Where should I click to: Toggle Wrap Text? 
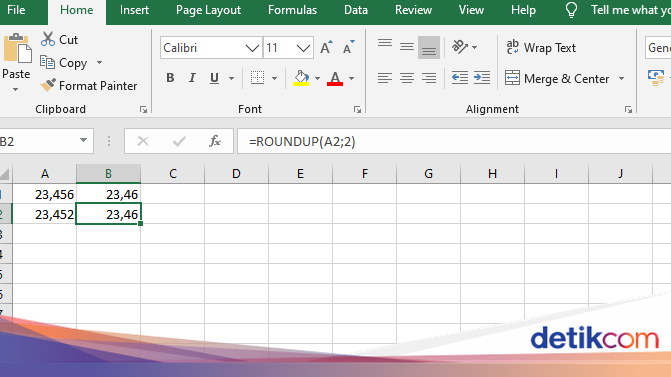[541, 47]
